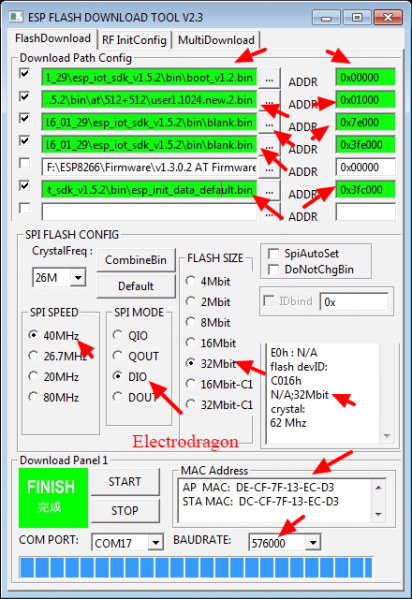Select 20MHz SPI speed

point(54,377)
